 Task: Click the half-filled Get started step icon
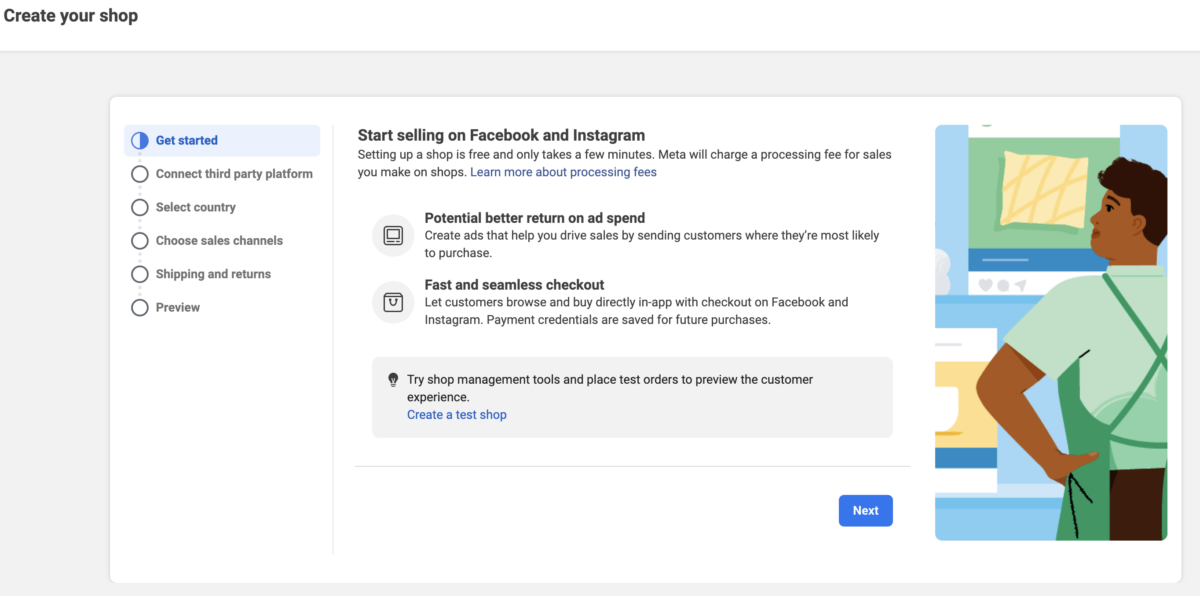[x=140, y=141]
